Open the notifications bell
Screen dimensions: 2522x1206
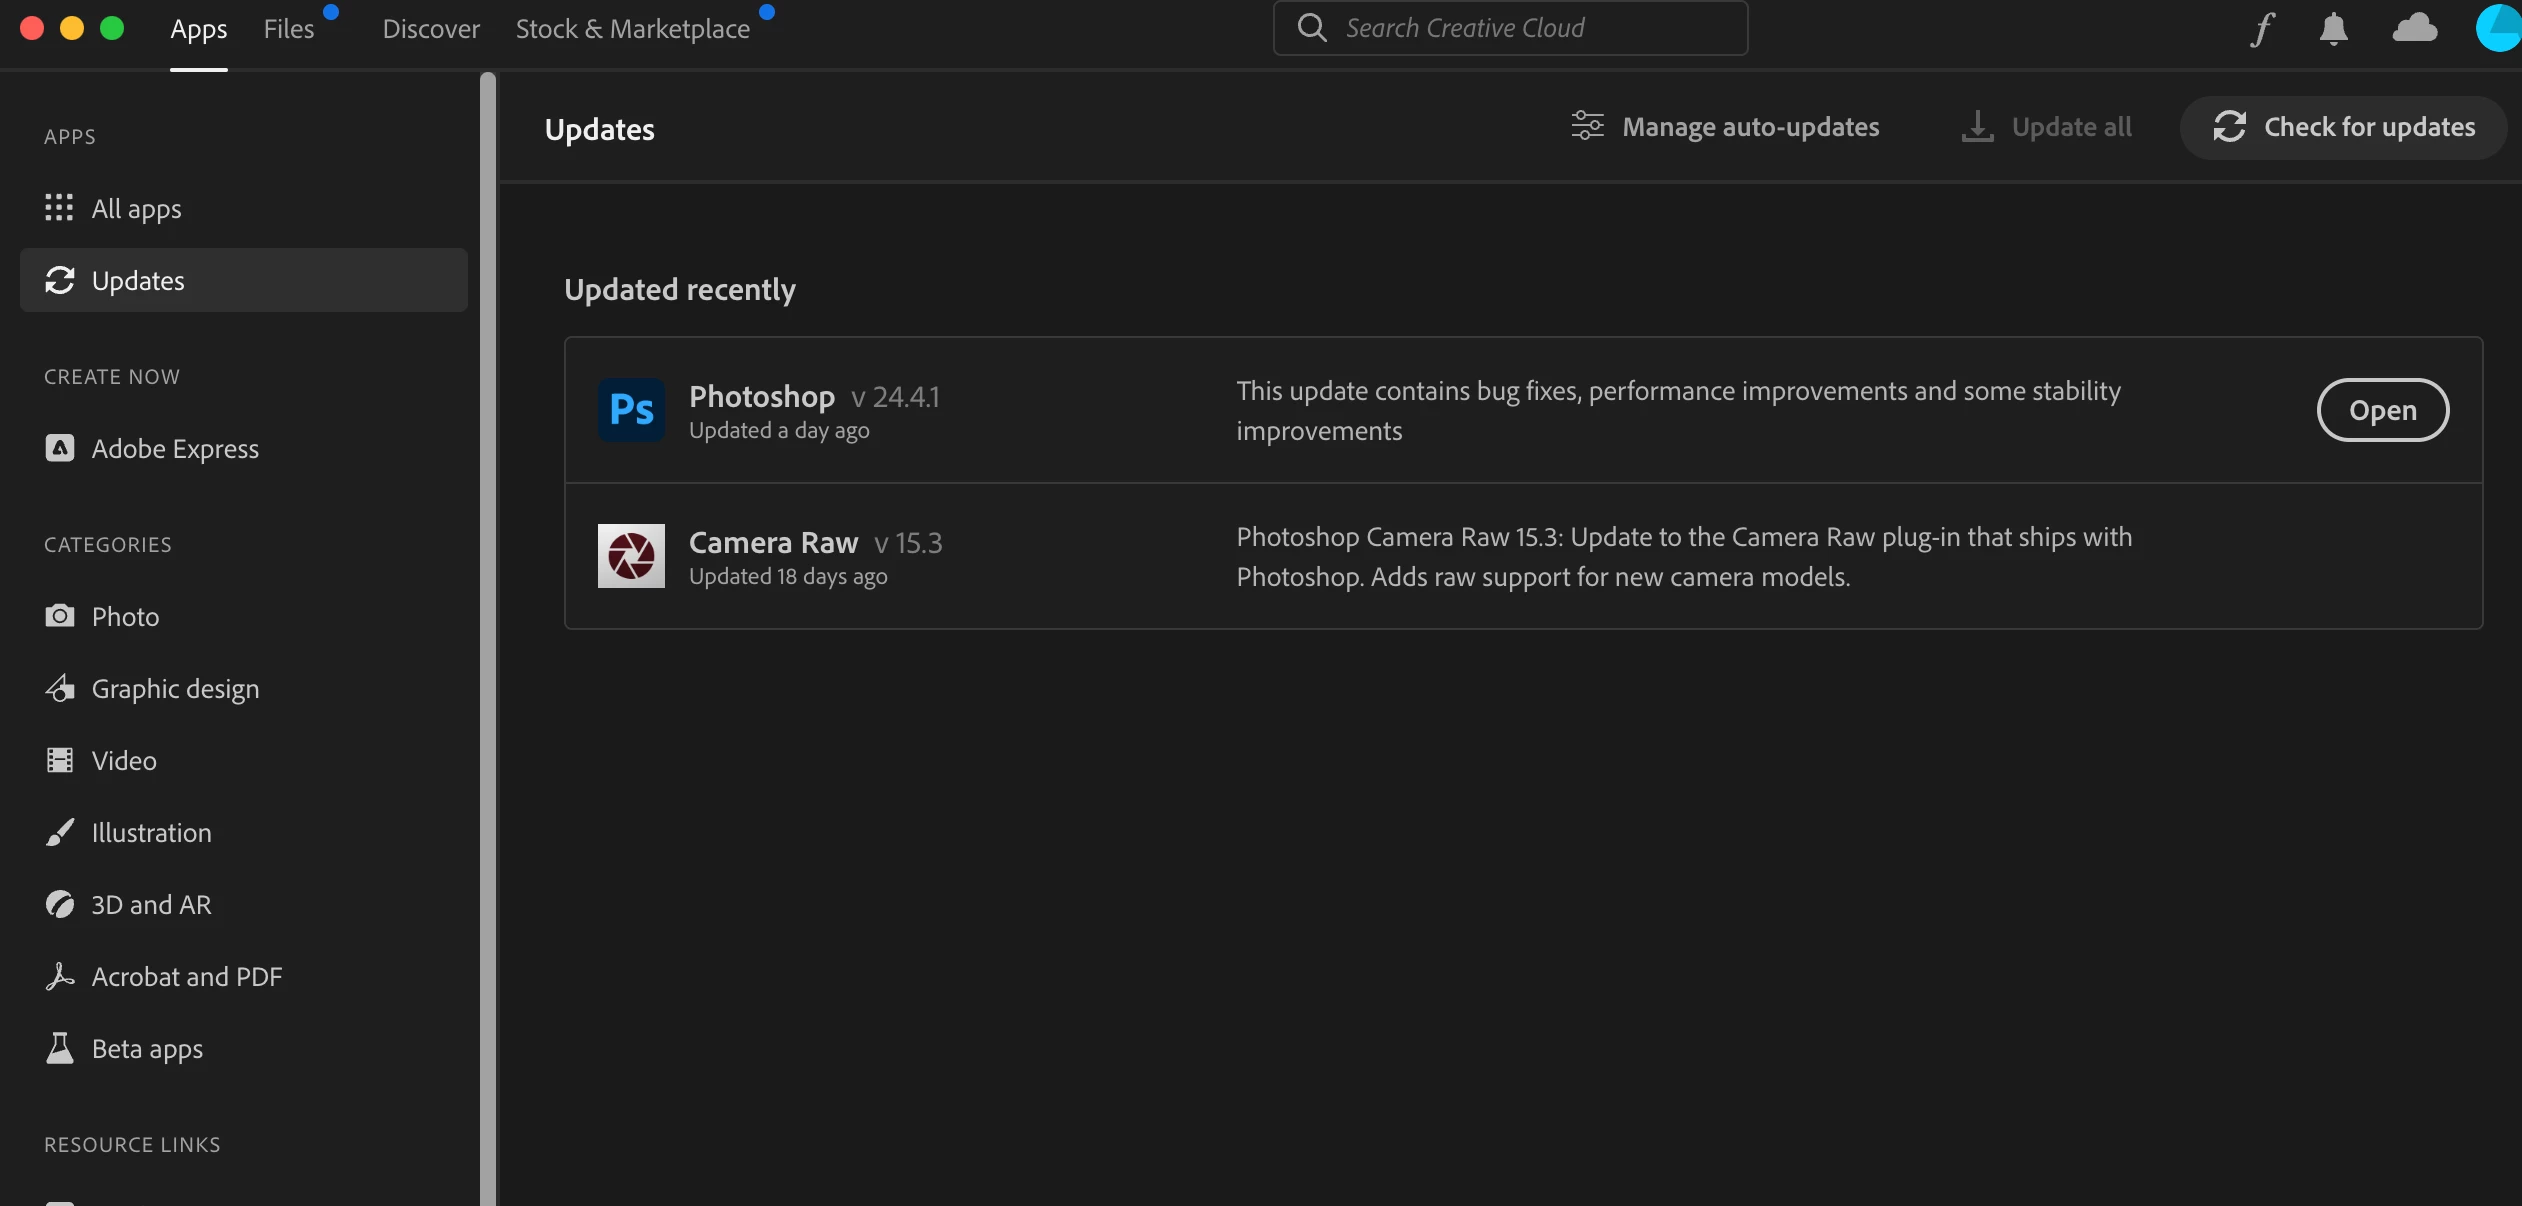coord(2333,29)
